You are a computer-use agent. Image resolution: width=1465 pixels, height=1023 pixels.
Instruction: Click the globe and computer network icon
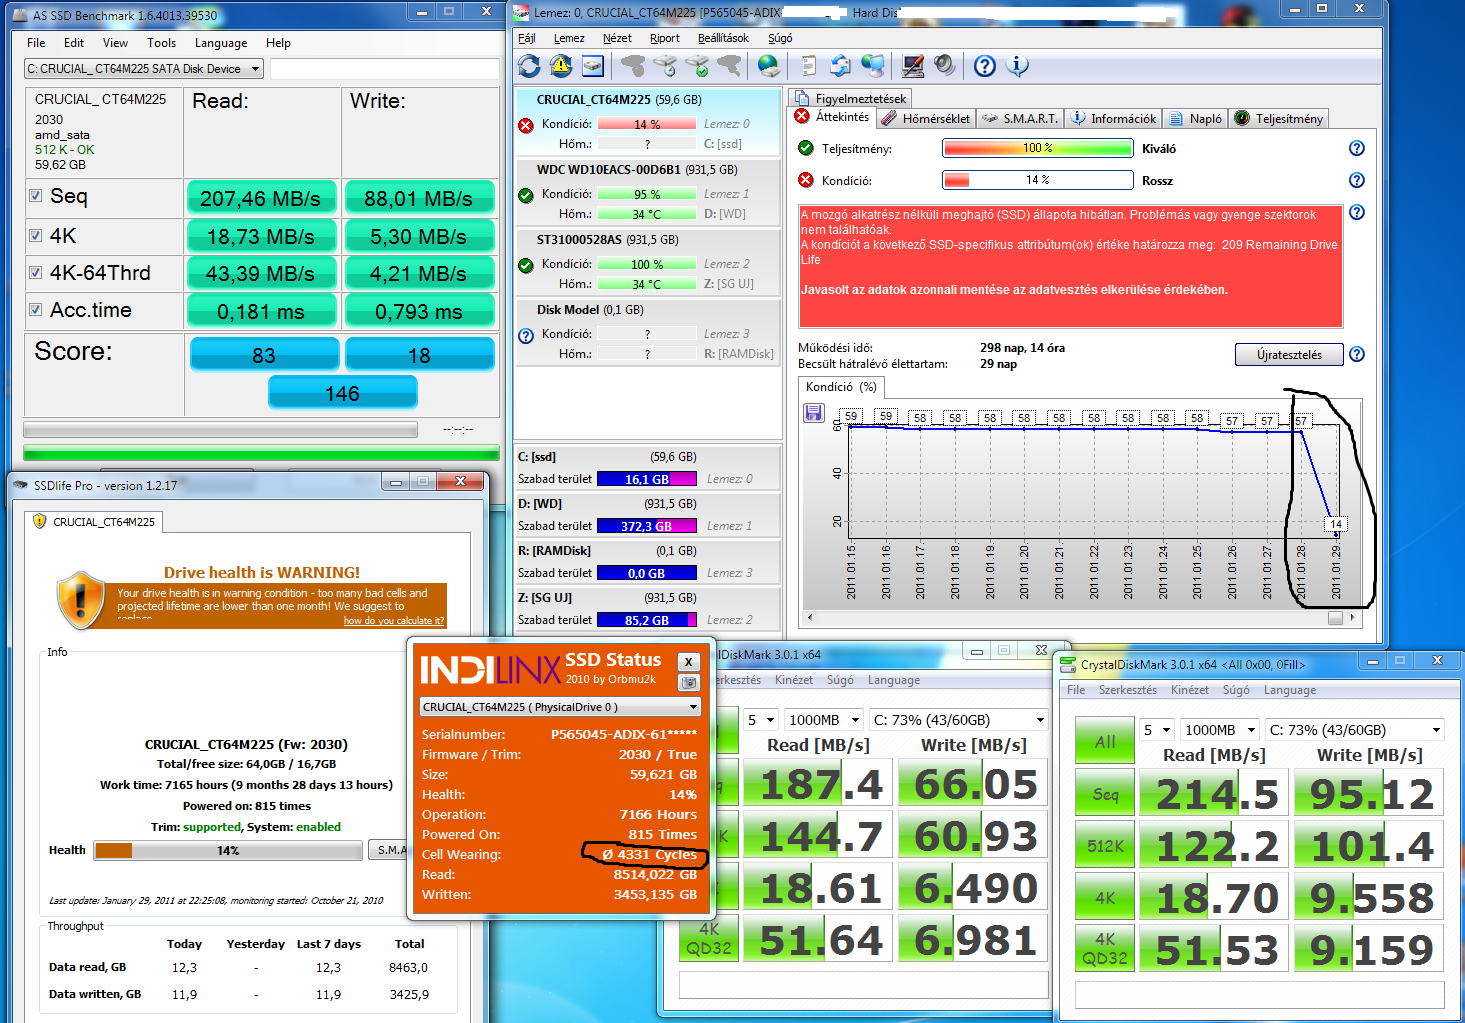(873, 66)
